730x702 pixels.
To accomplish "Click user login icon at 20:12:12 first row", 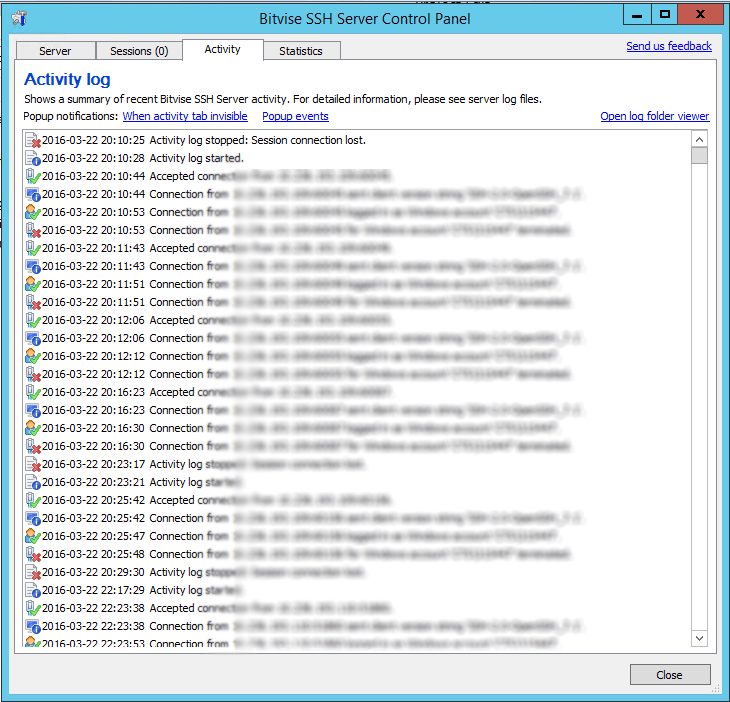I will coord(33,356).
